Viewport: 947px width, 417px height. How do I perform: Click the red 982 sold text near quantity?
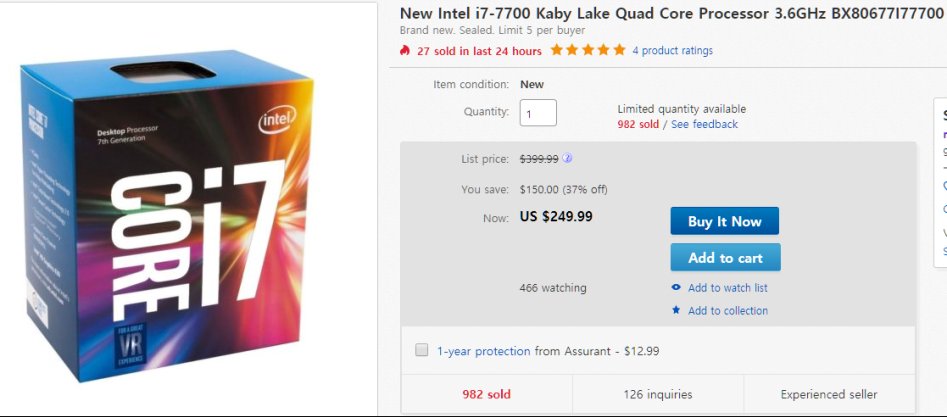(638, 124)
